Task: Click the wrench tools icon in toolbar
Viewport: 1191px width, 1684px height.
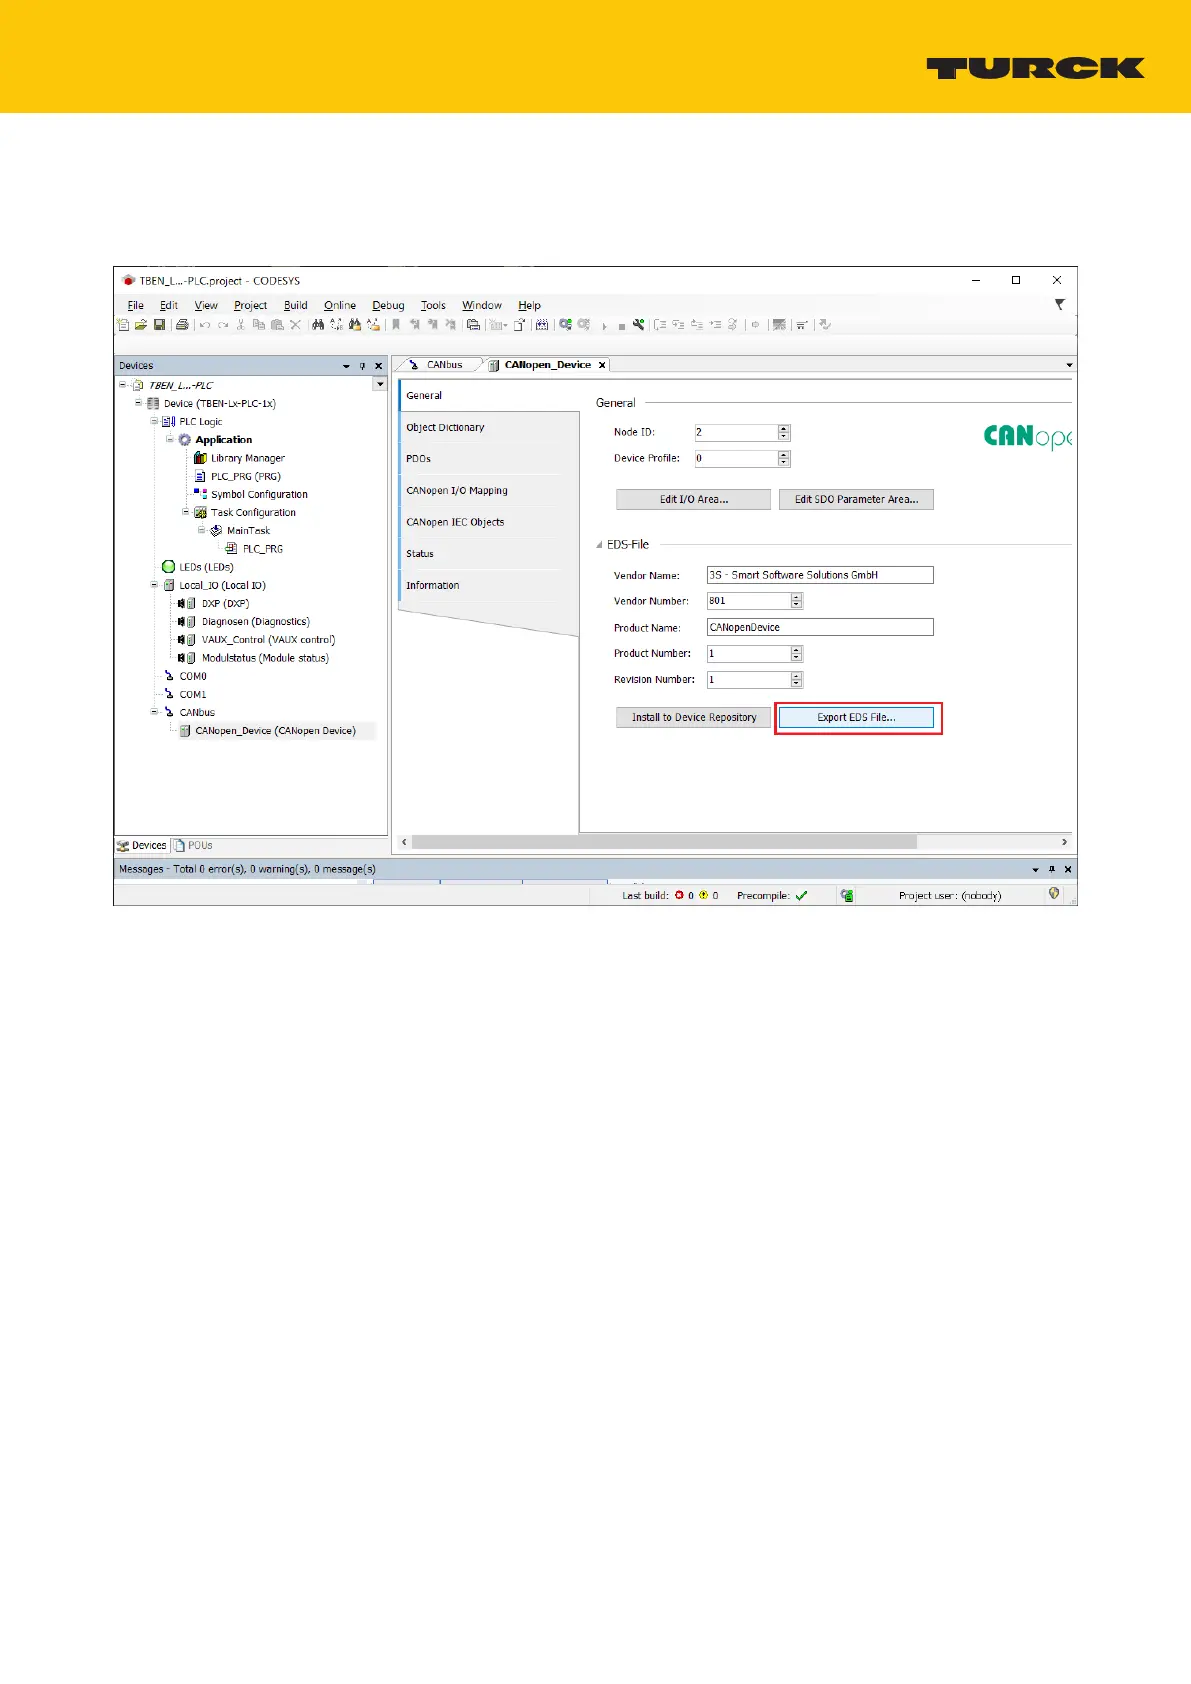Action: click(639, 325)
